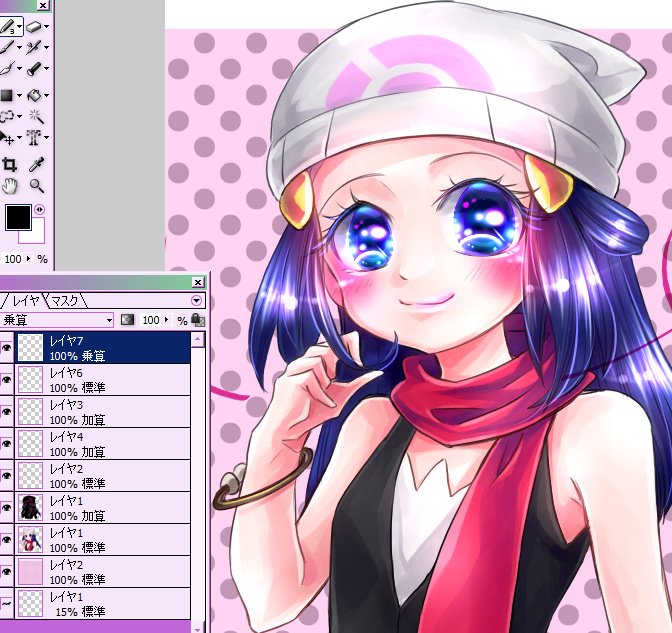Select the Paint Bucket tool

coord(33,95)
